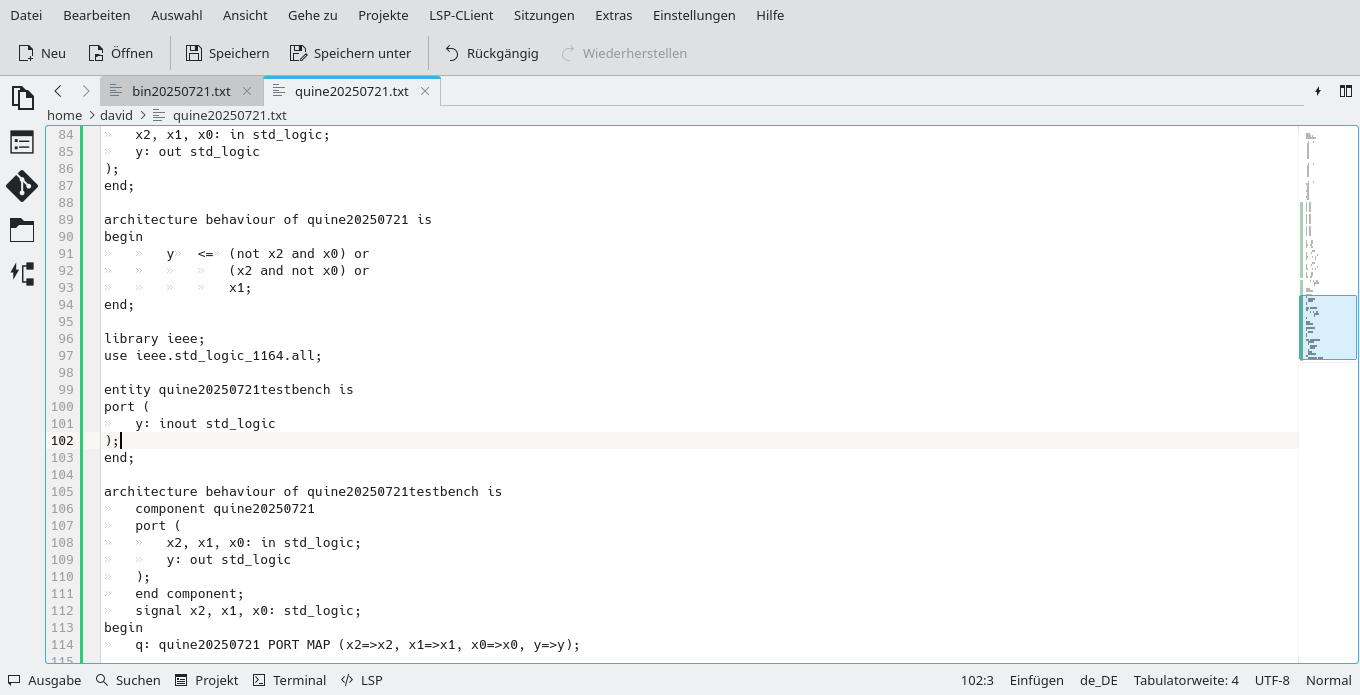1360x695 pixels.
Task: Open the Git panel from the left sidebar
Action: pyautogui.click(x=22, y=186)
